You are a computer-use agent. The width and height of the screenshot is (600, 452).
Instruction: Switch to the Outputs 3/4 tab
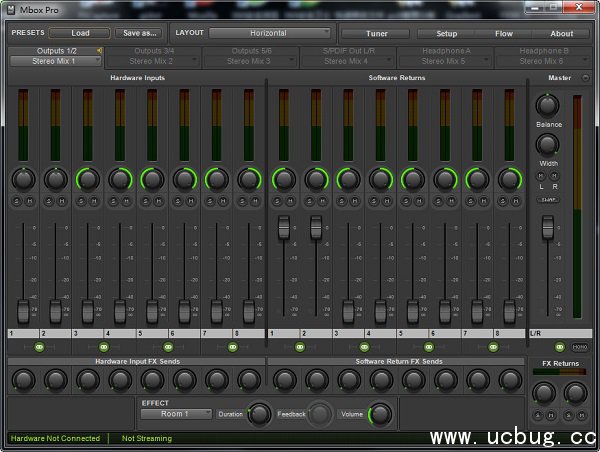[x=153, y=51]
